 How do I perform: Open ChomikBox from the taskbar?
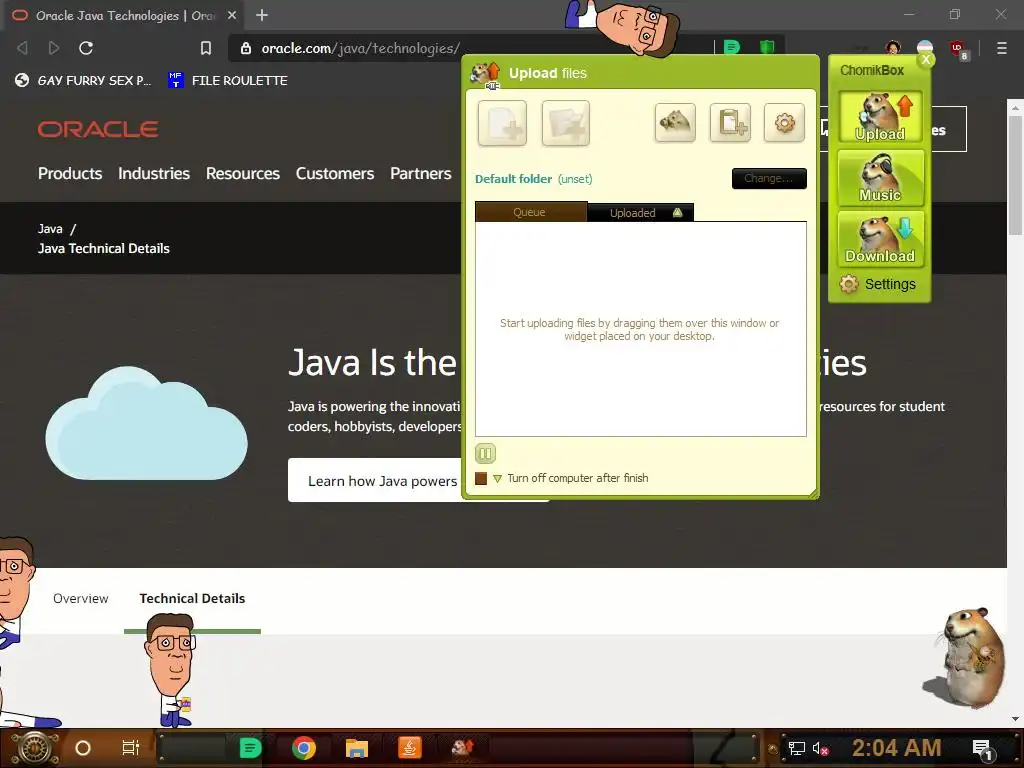coord(463,748)
